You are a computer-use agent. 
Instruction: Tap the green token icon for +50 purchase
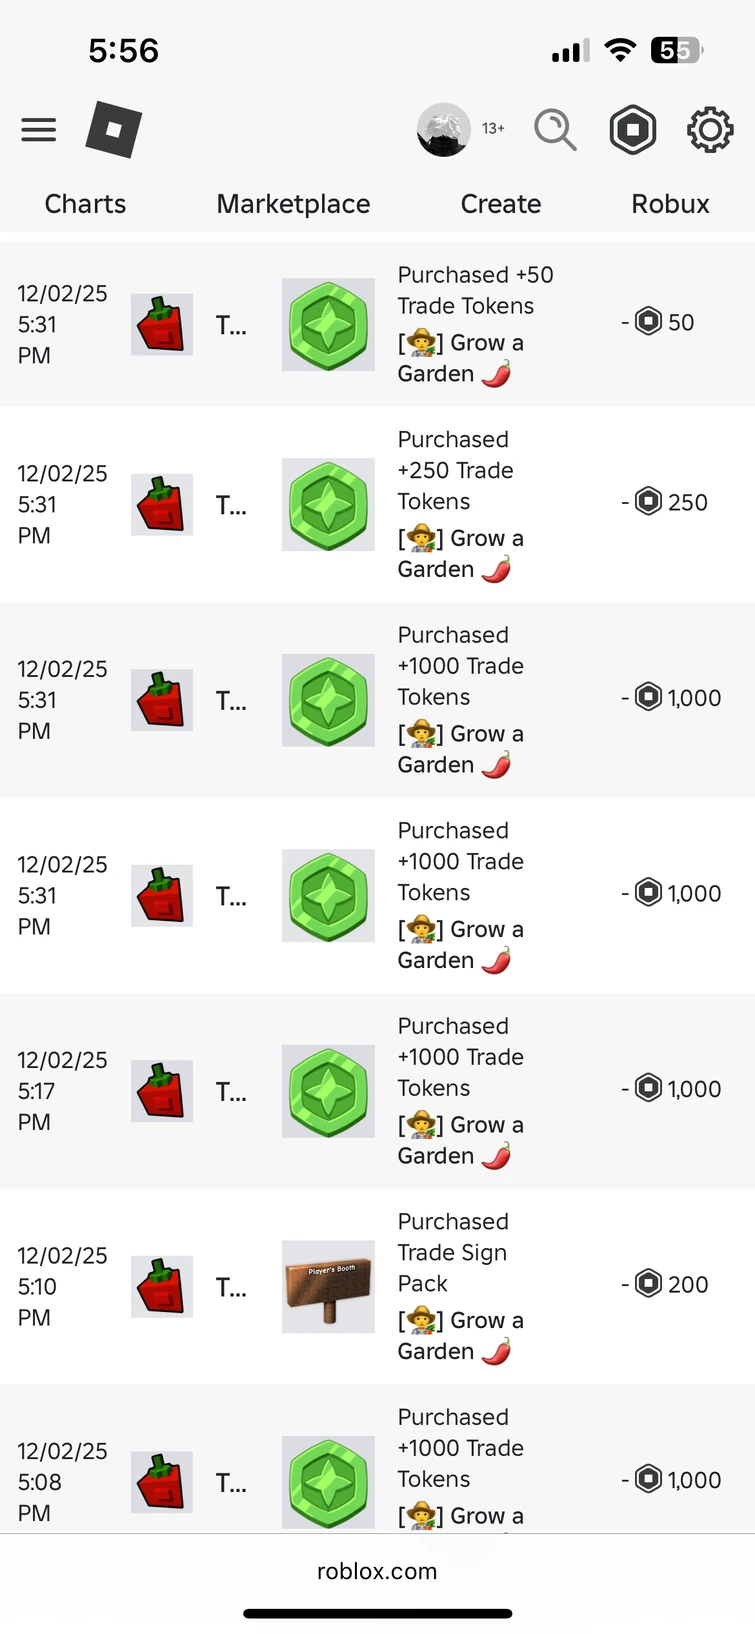click(328, 325)
